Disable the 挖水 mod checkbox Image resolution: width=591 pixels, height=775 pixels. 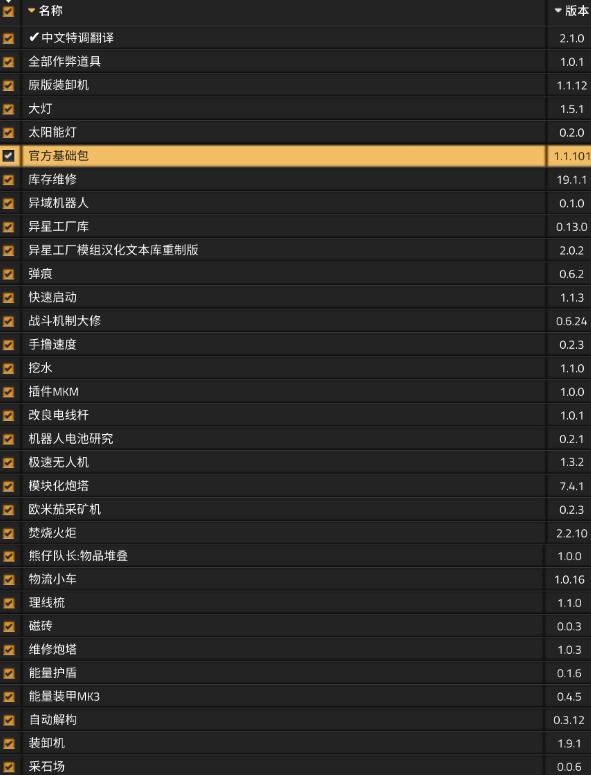coord(8,368)
